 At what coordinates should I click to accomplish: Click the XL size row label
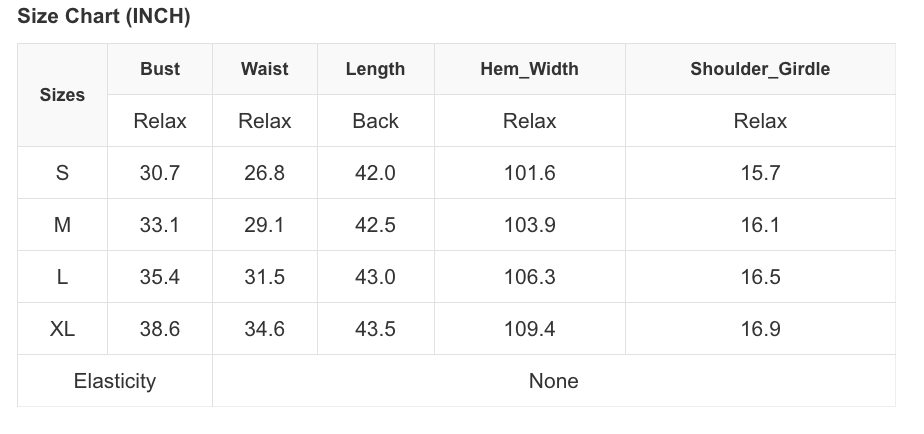click(x=62, y=329)
